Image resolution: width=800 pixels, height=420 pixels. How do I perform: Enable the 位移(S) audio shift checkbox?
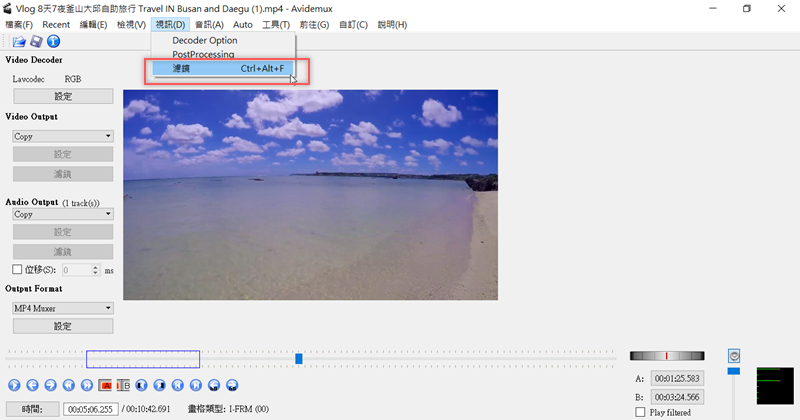point(17,269)
